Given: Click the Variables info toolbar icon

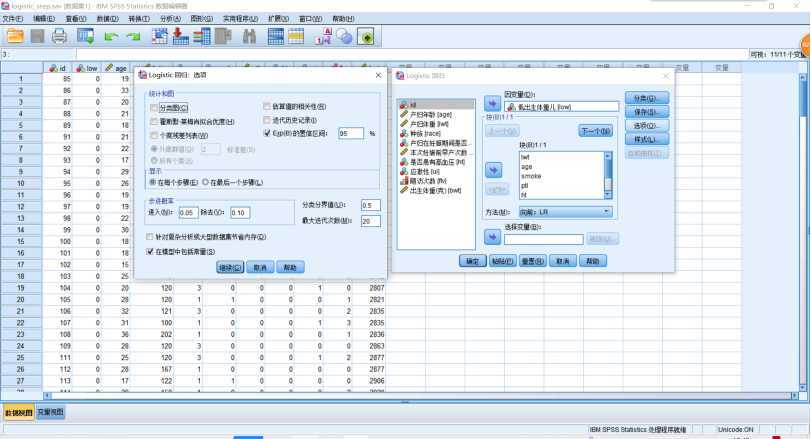Looking at the screenshot, I should pos(201,36).
